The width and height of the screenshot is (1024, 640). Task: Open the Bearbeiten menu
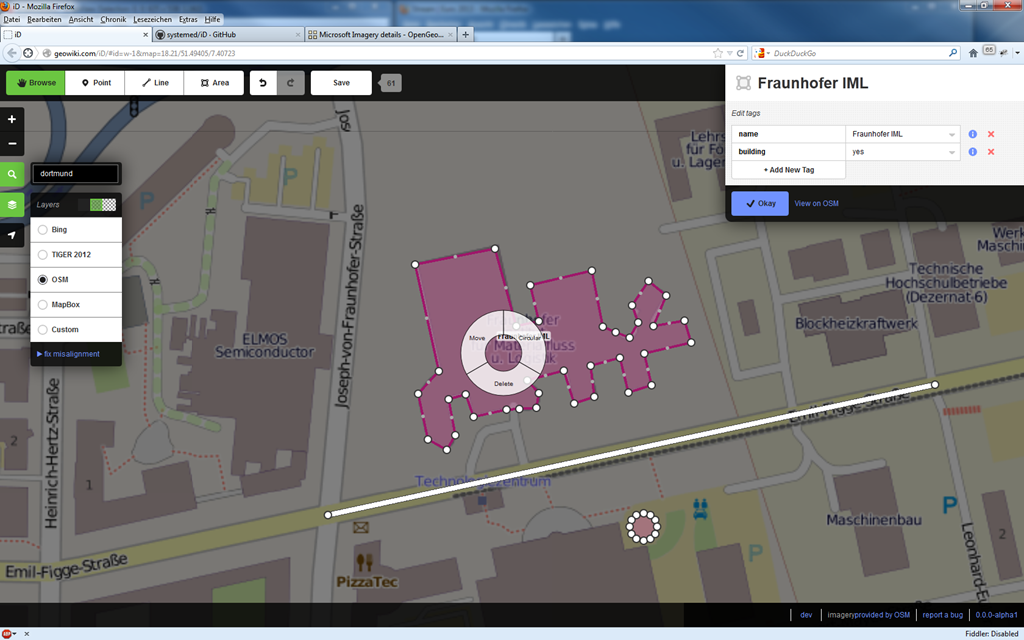44,20
